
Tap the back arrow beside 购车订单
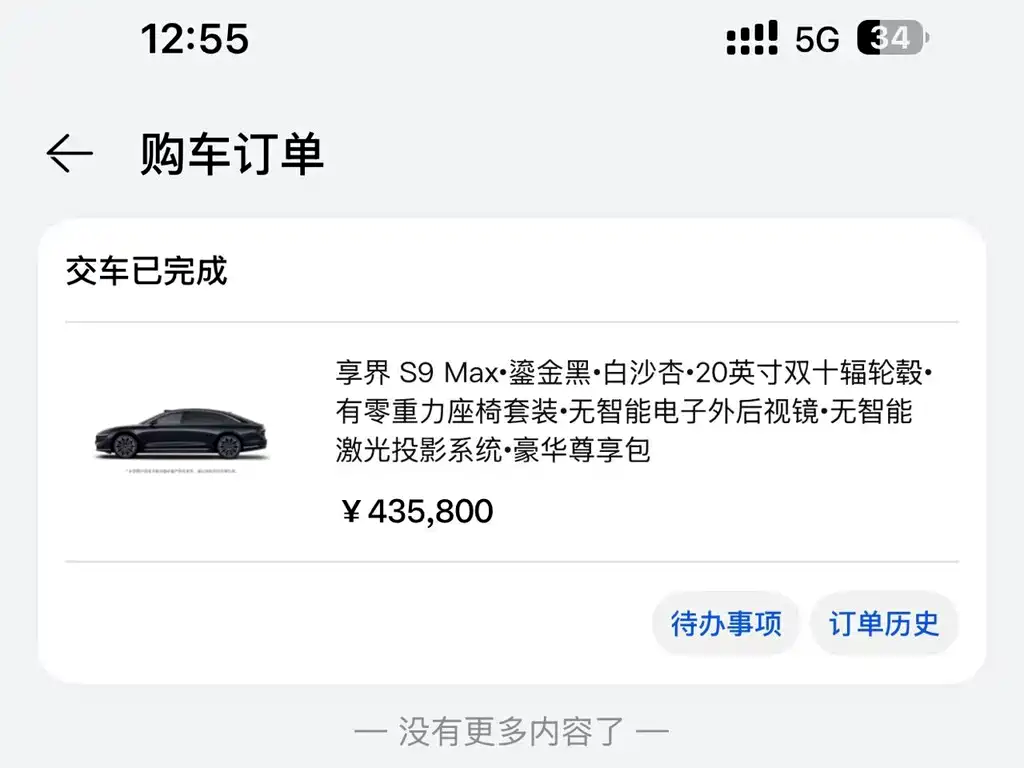point(70,153)
